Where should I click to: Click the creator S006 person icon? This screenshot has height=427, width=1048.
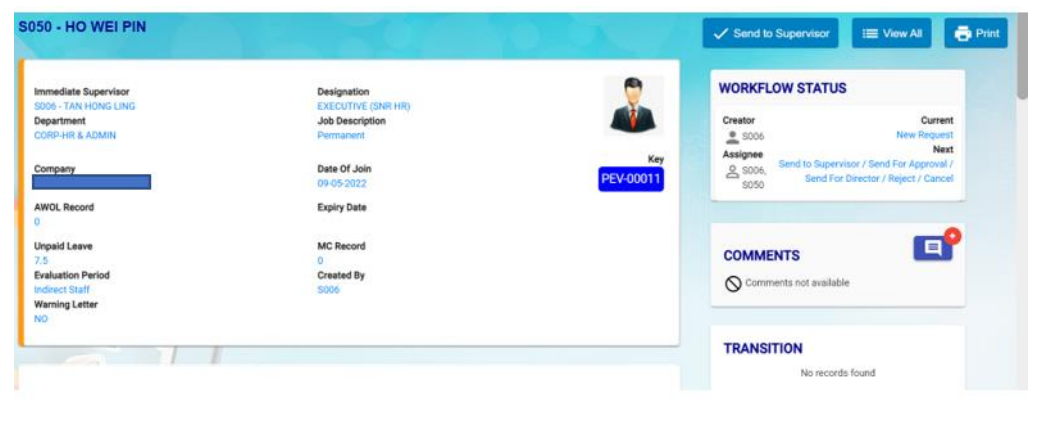[730, 135]
